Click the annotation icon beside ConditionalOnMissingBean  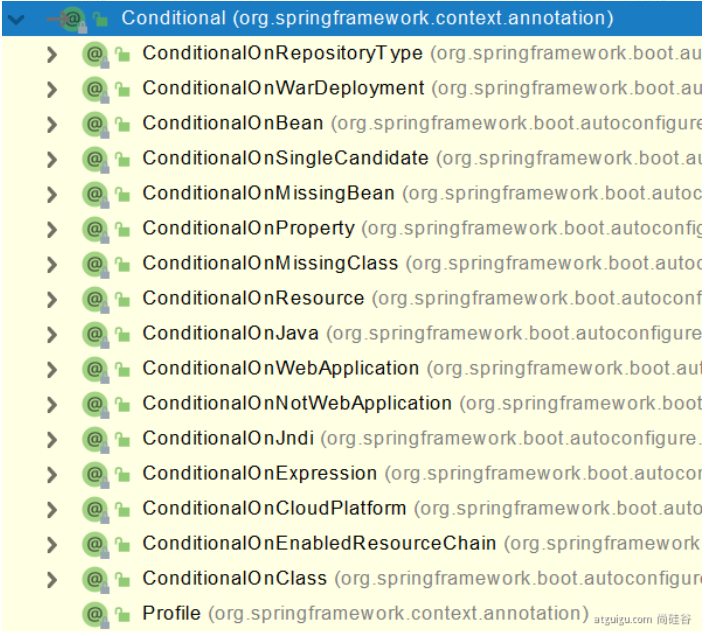(x=95, y=195)
